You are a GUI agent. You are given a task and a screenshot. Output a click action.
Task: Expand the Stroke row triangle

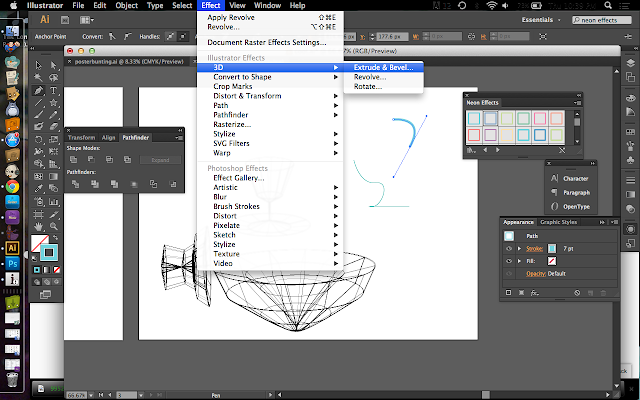(x=519, y=249)
